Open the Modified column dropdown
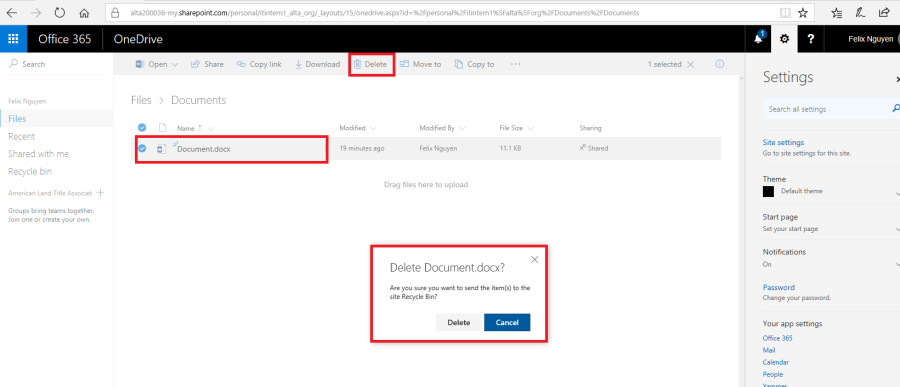 374,128
